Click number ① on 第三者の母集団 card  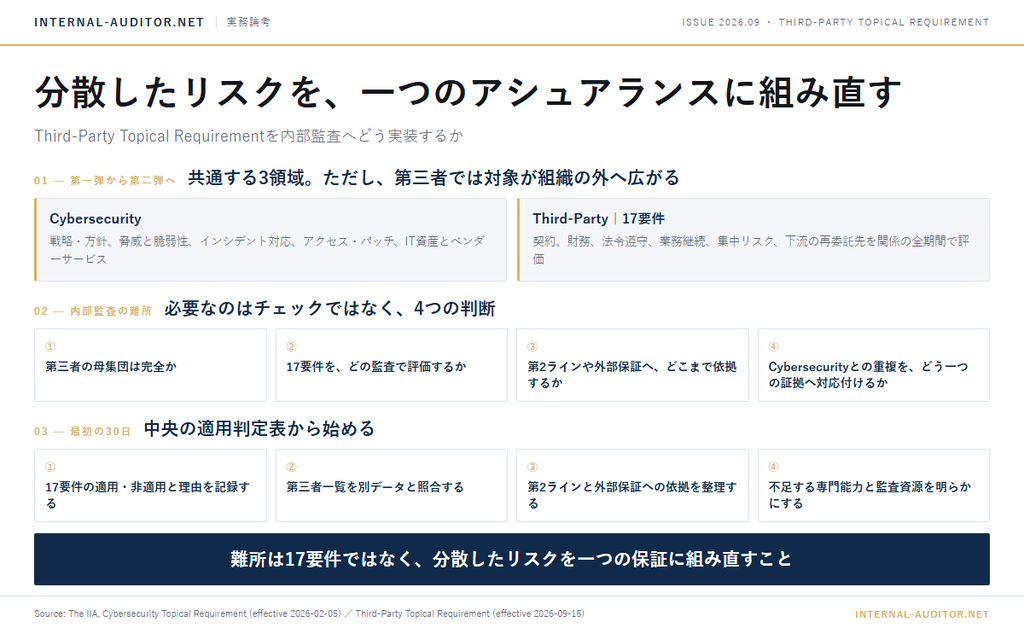(x=50, y=347)
